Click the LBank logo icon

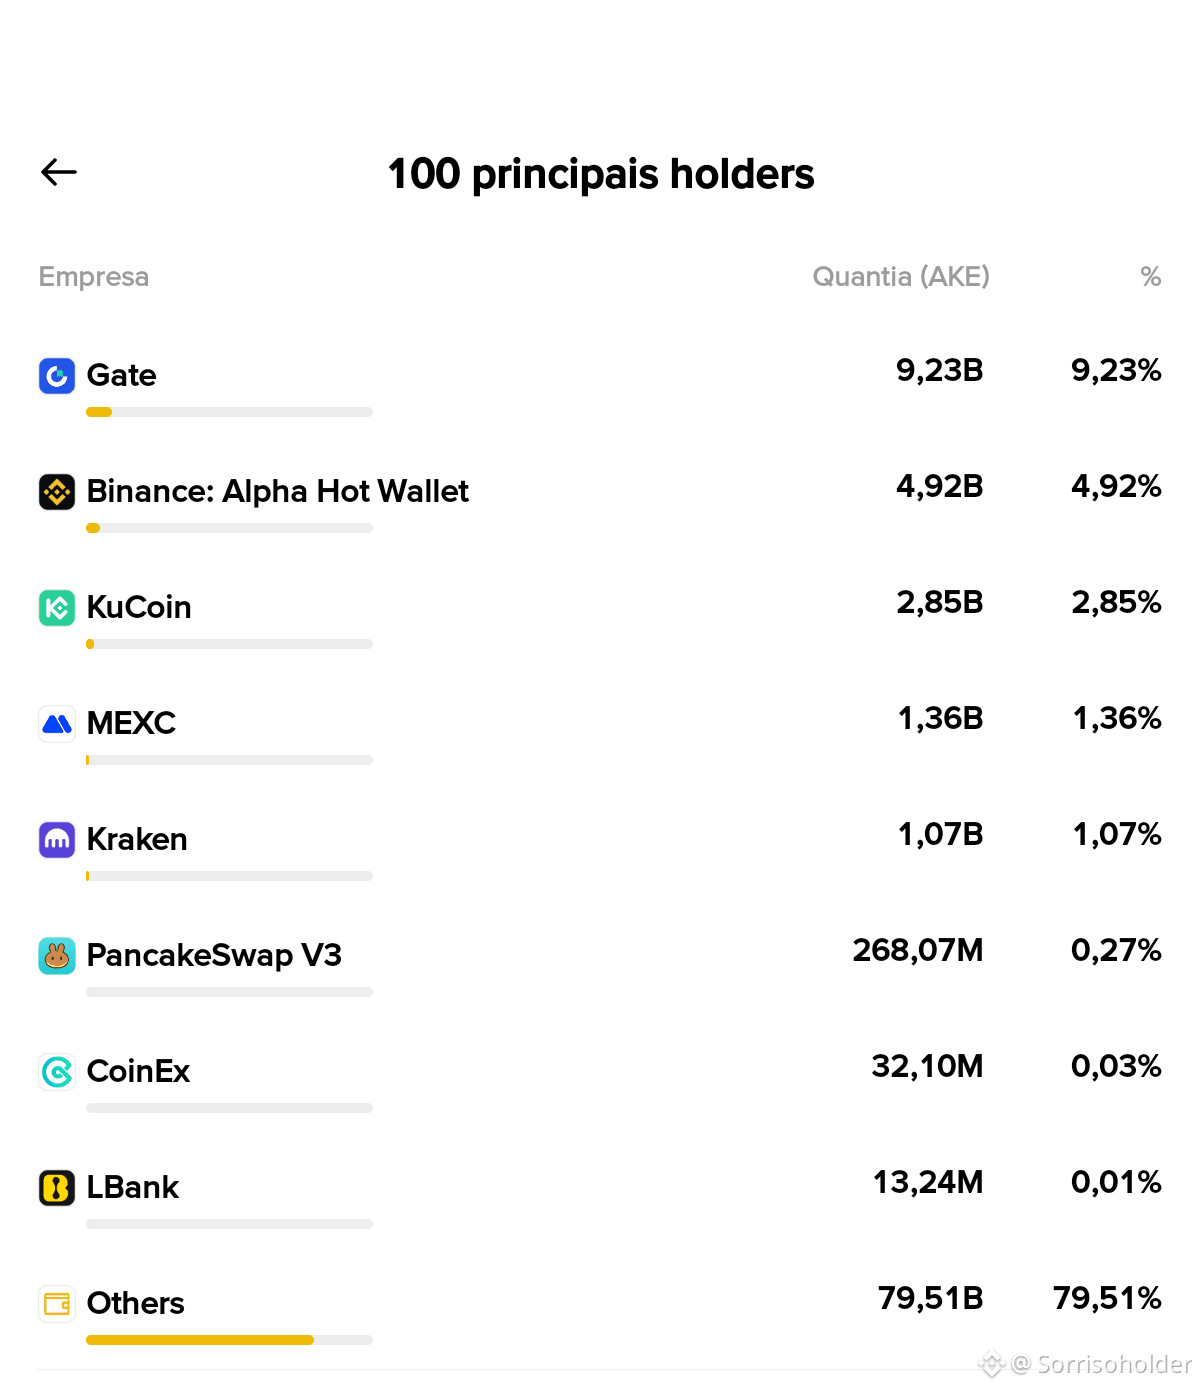point(57,1188)
